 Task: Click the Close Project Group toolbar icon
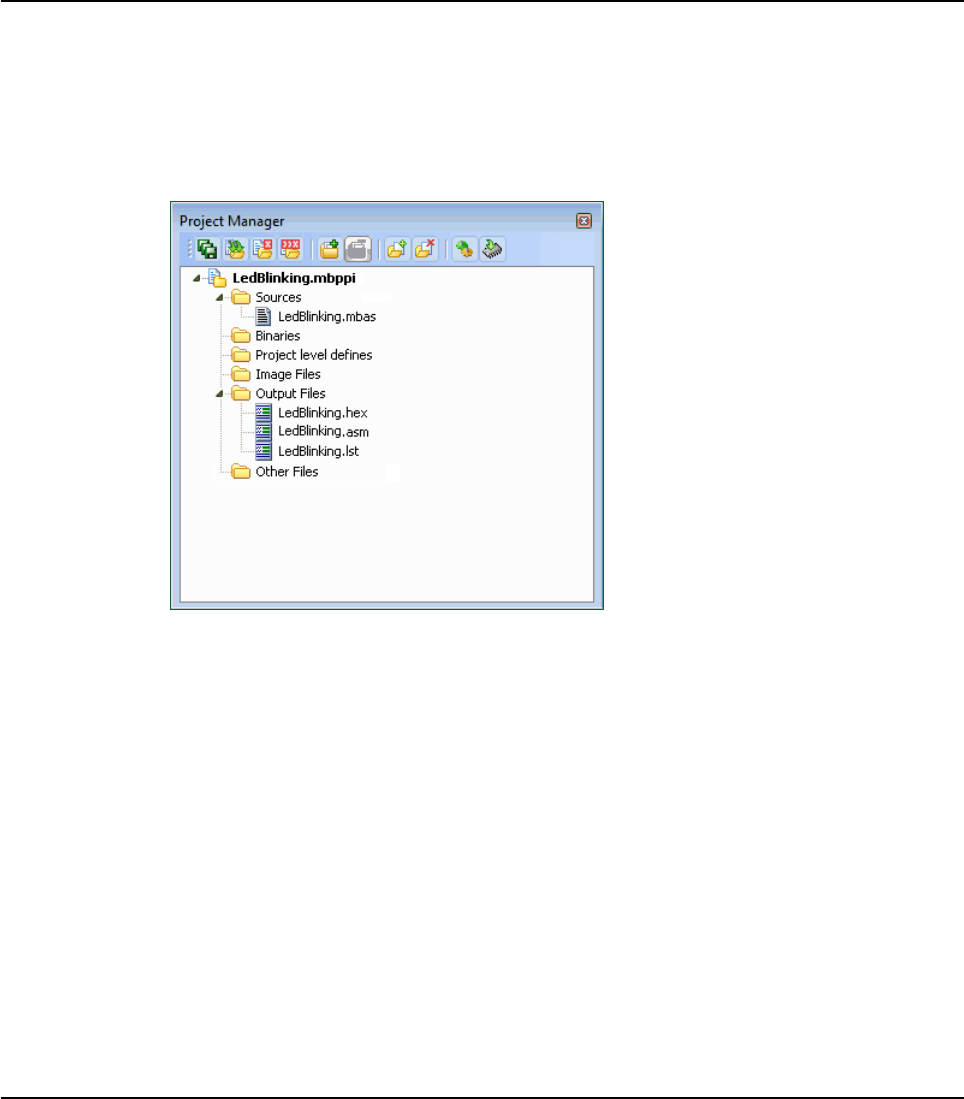[290, 249]
